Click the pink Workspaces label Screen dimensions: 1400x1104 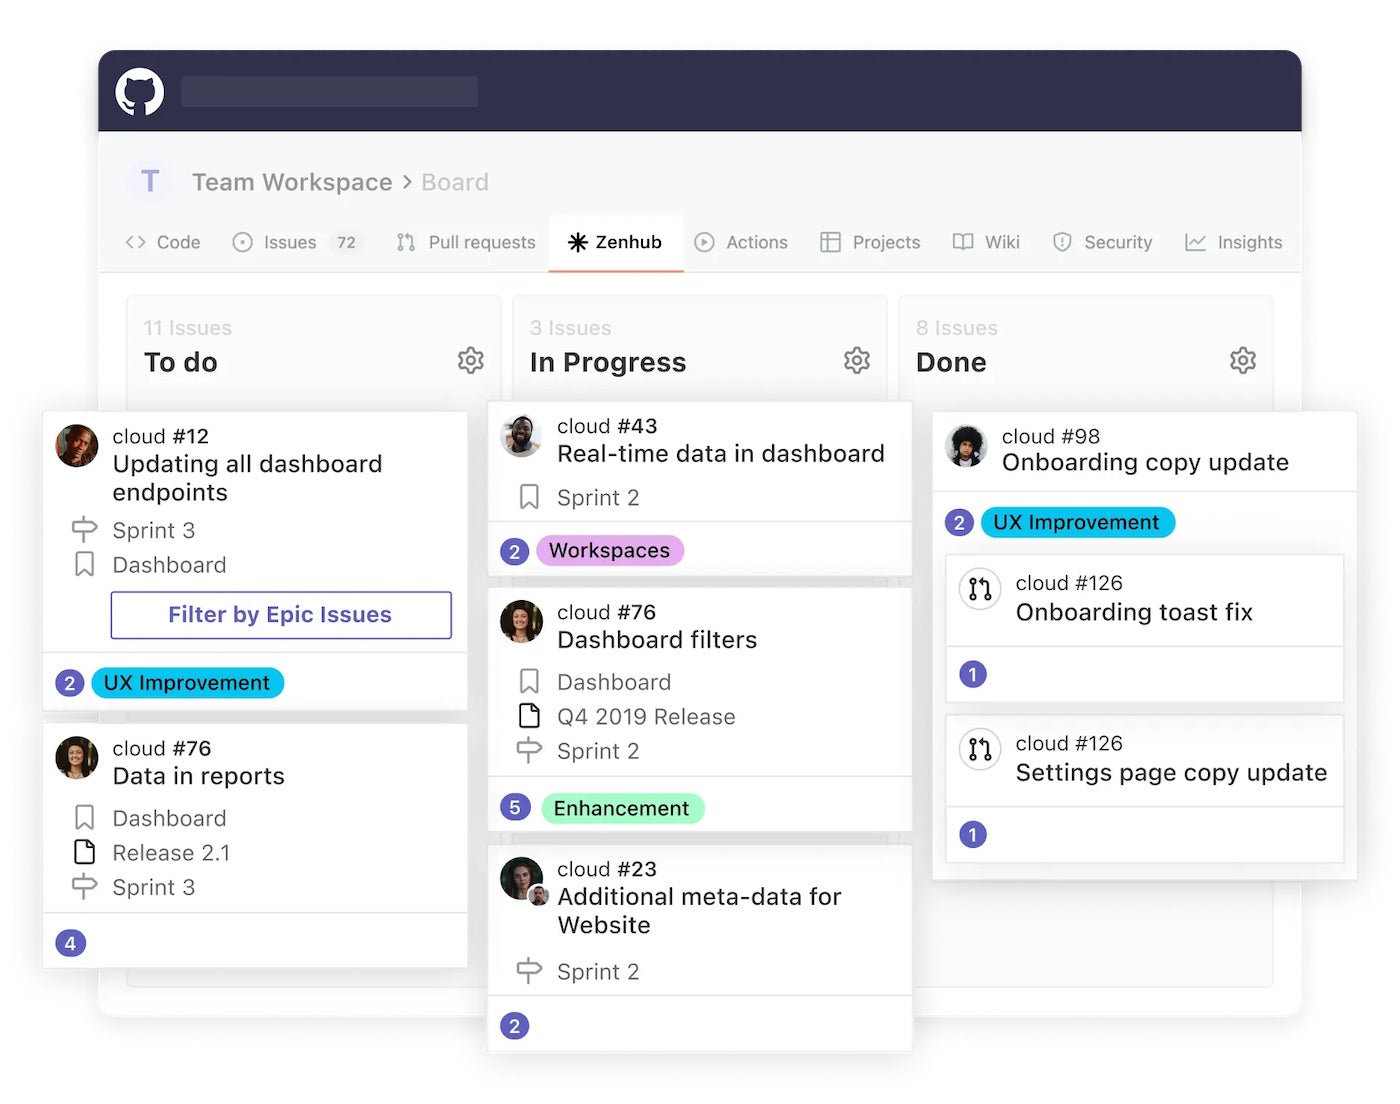[x=610, y=551]
